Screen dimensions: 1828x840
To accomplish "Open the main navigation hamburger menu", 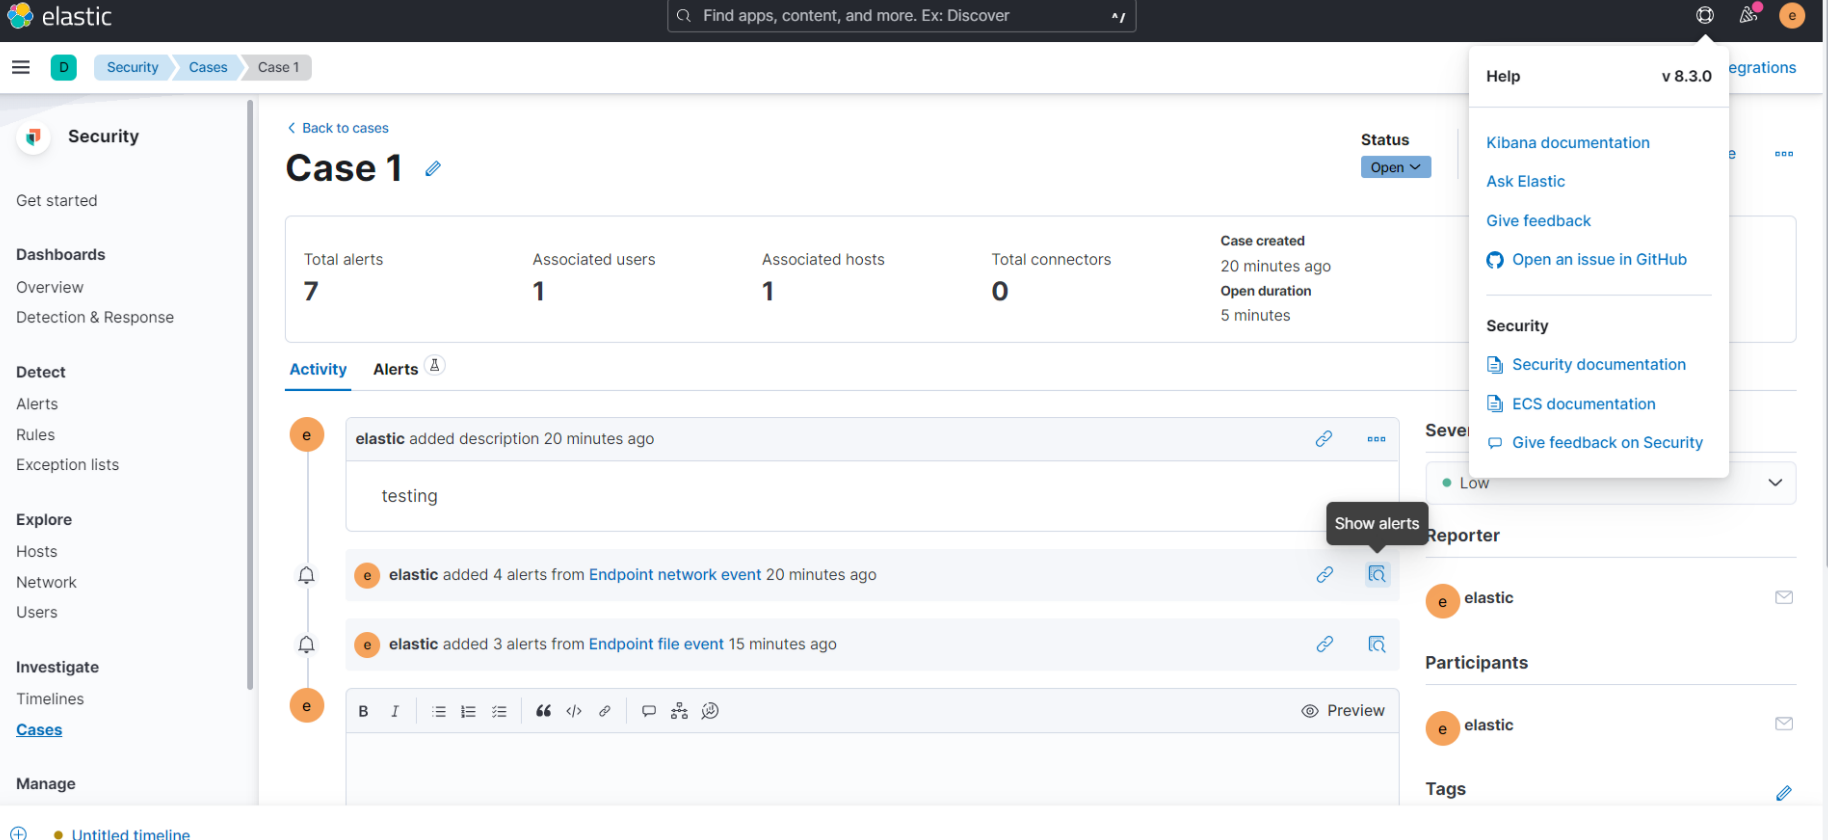I will click(21, 67).
